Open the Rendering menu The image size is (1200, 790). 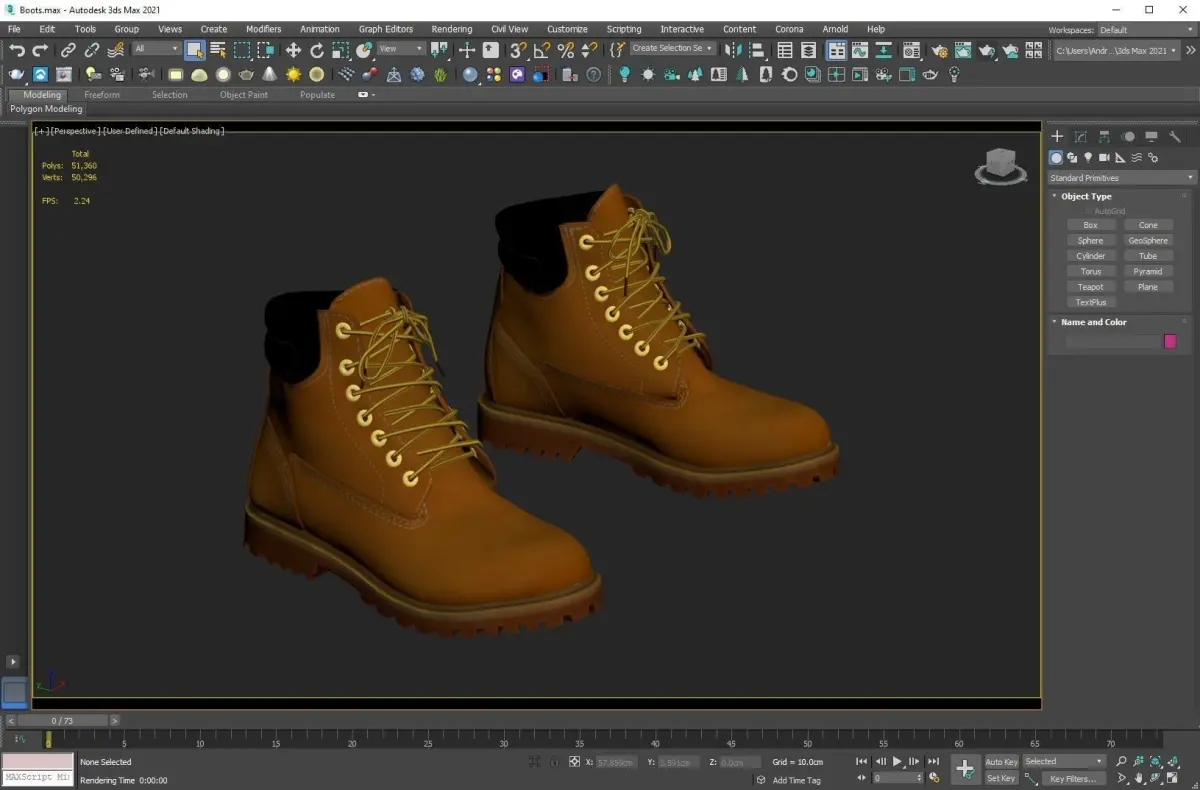click(452, 29)
